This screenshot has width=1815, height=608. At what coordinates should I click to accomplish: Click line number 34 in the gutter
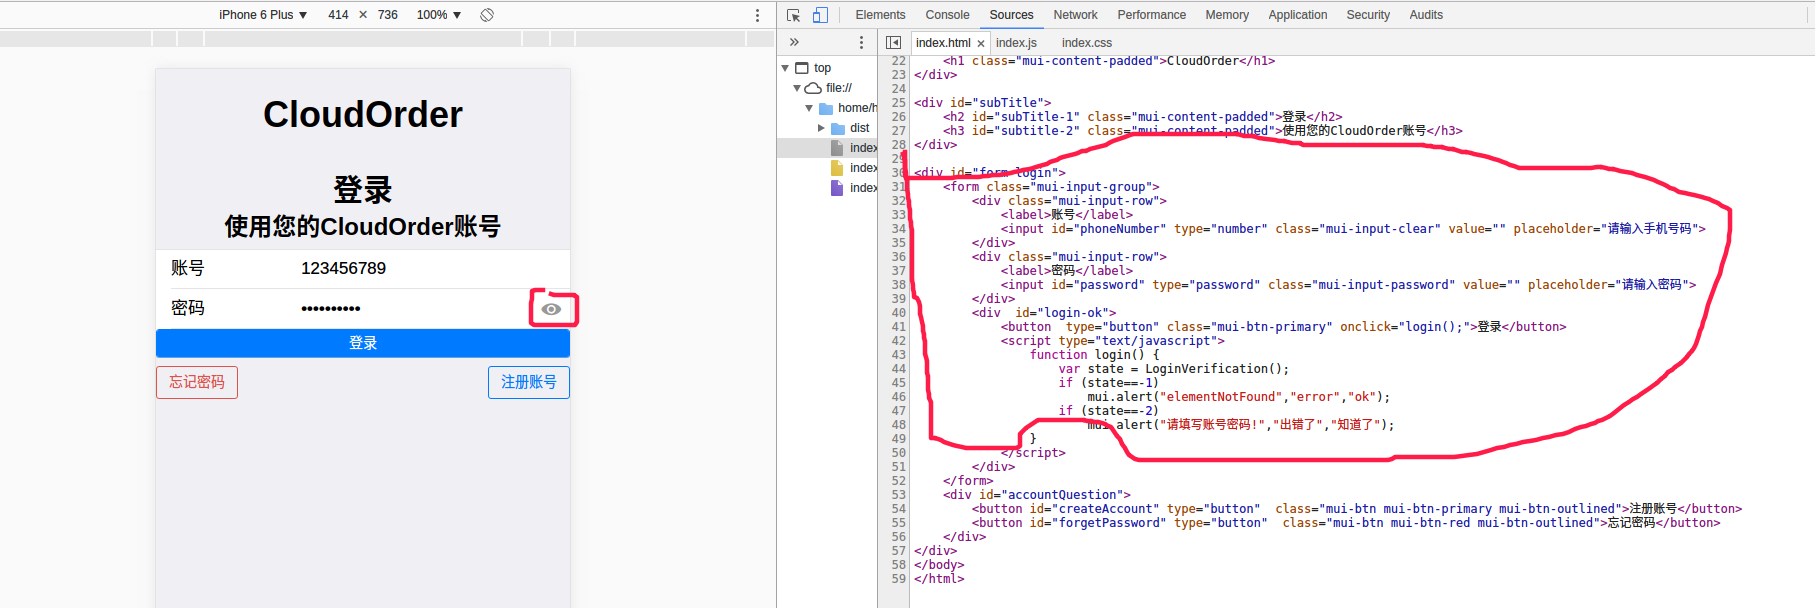tap(898, 229)
